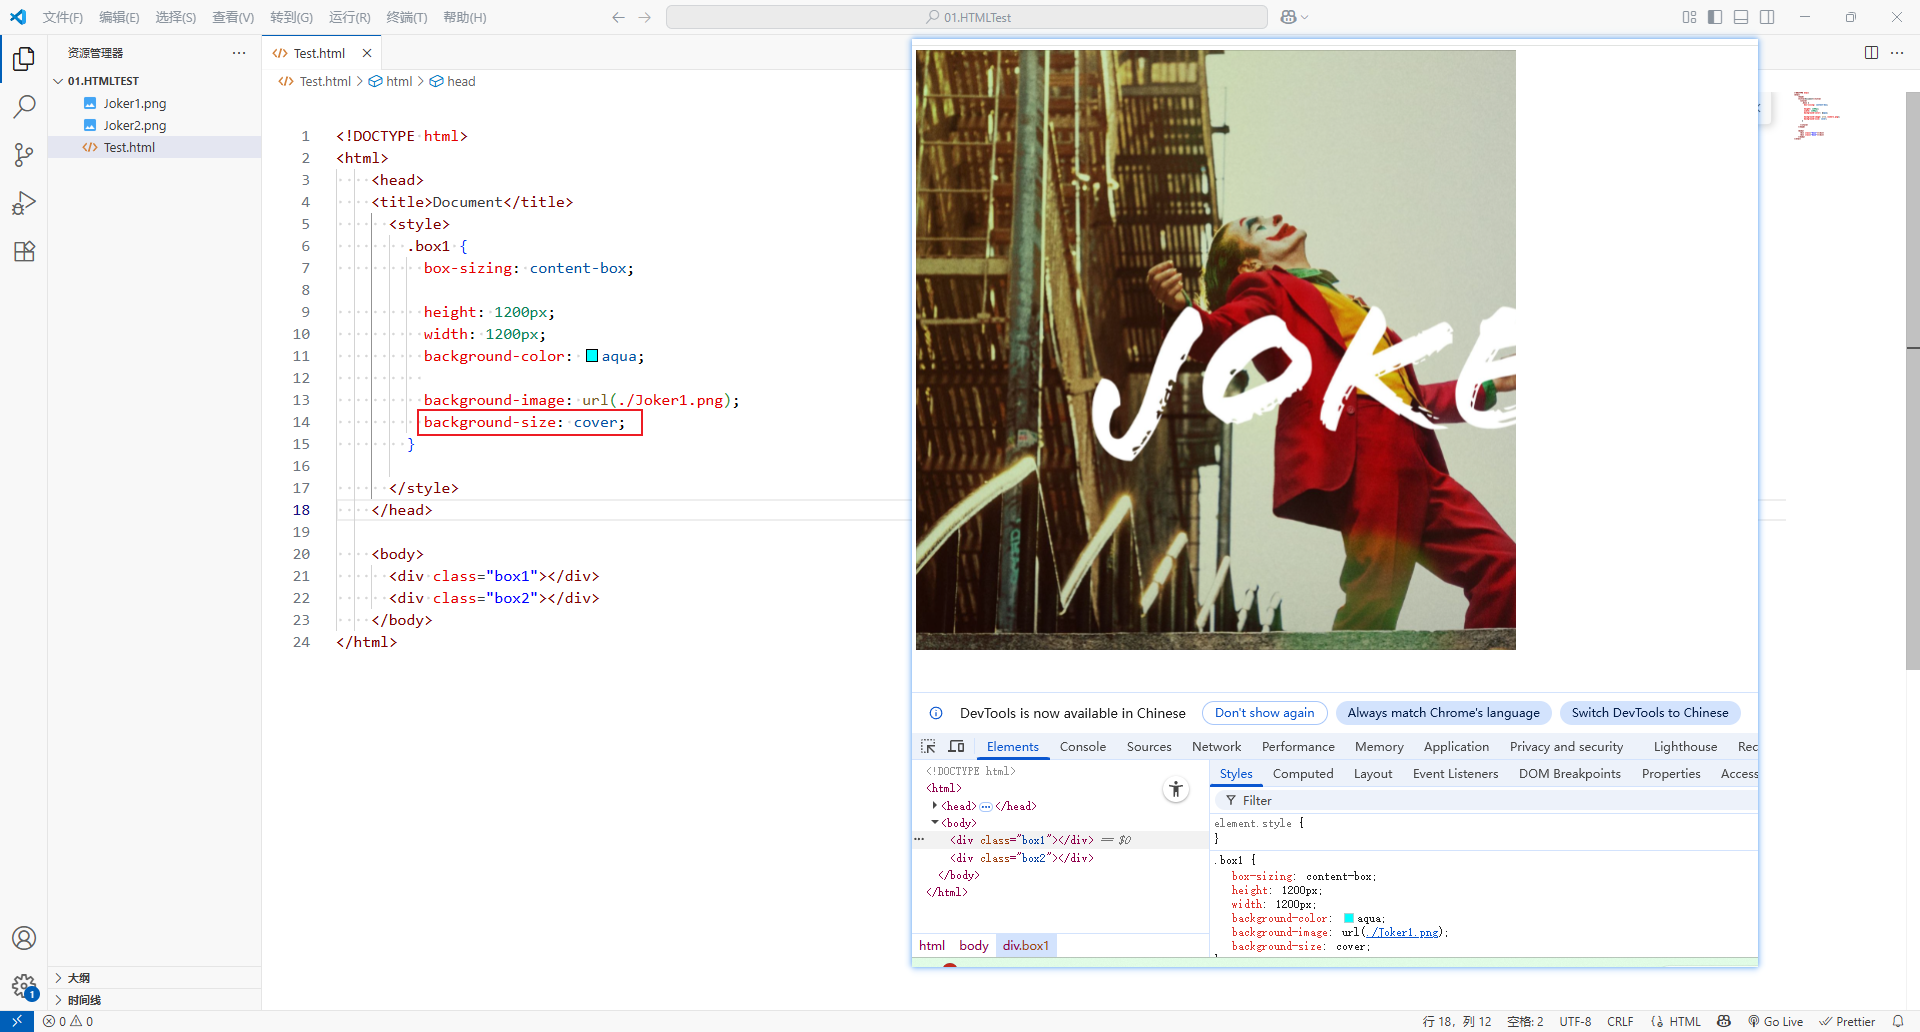Screen dimensions: 1920x1032
Task: Click the accessibility icon in Elements panel
Action: click(x=1176, y=790)
